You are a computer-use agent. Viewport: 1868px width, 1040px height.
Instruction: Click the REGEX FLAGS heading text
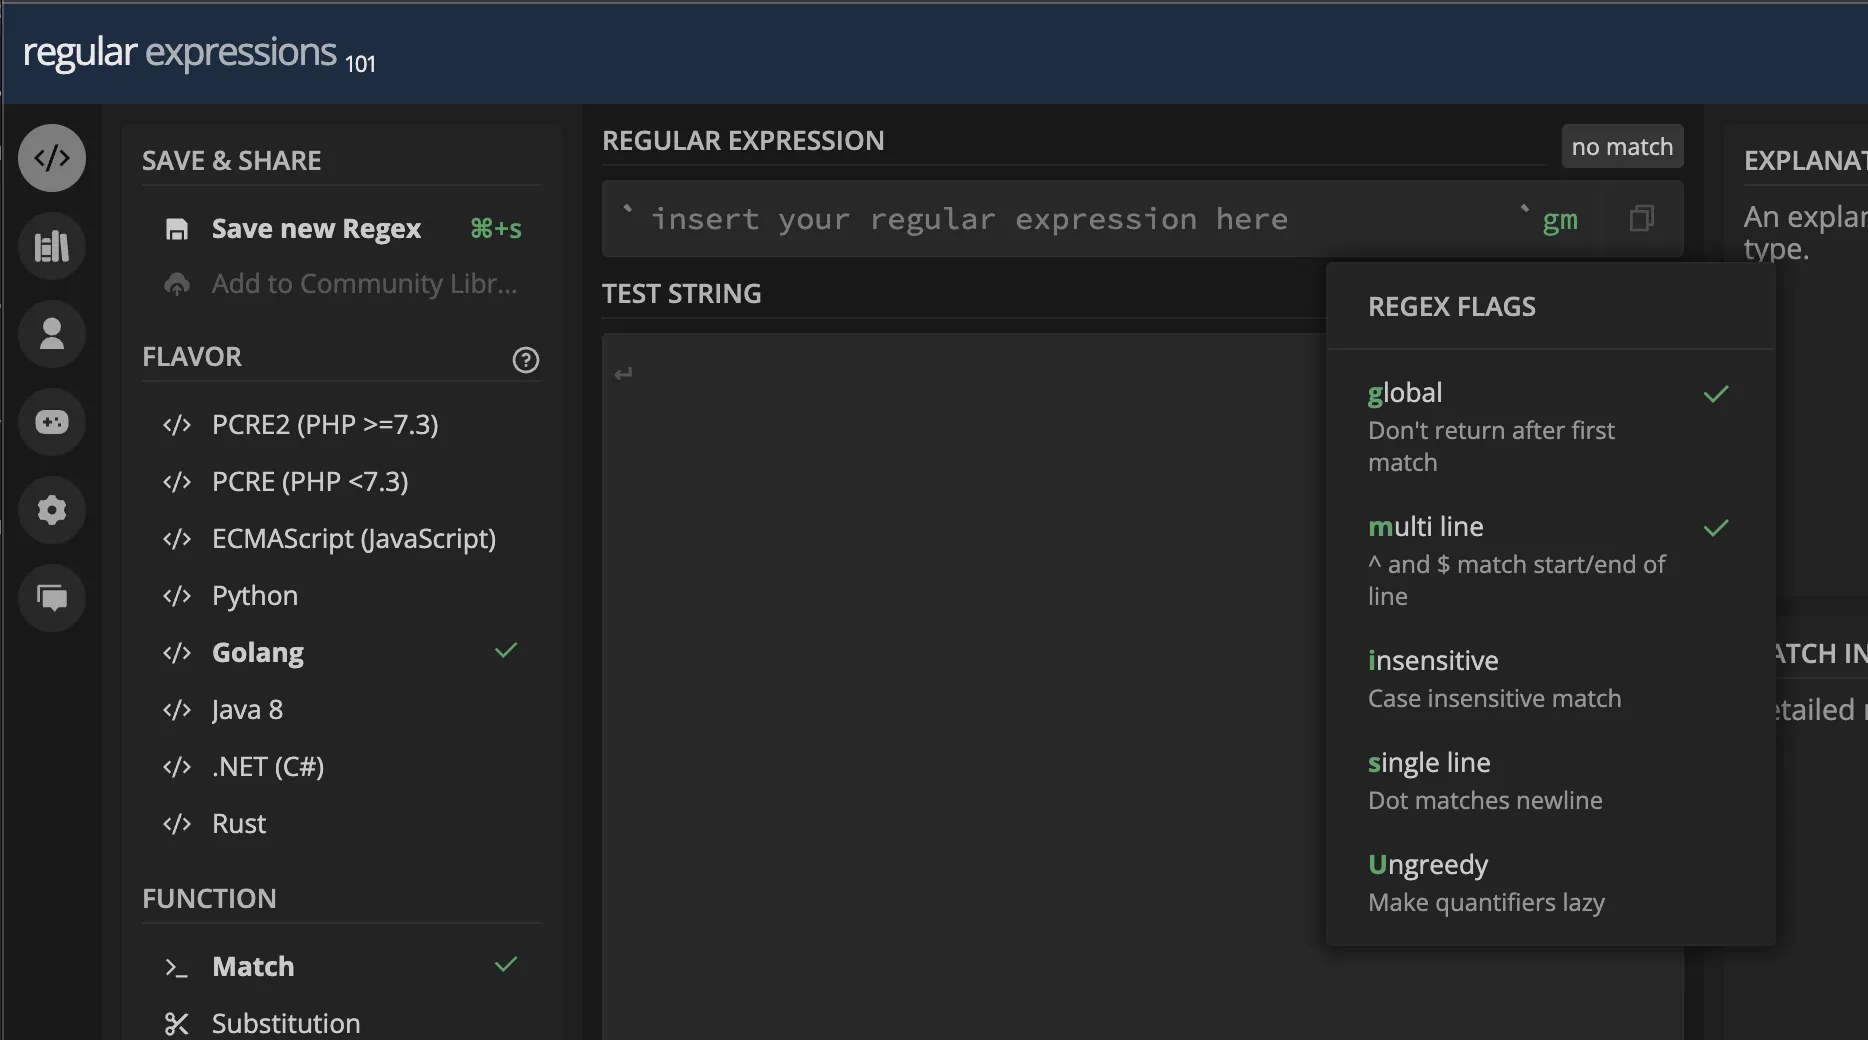1452,307
